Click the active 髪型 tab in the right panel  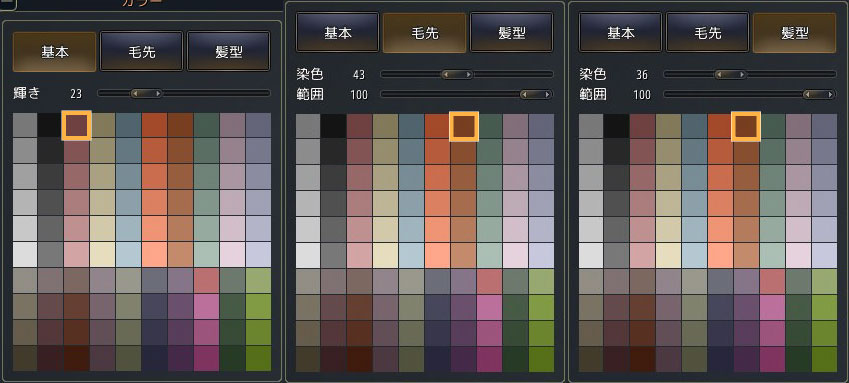tap(794, 33)
